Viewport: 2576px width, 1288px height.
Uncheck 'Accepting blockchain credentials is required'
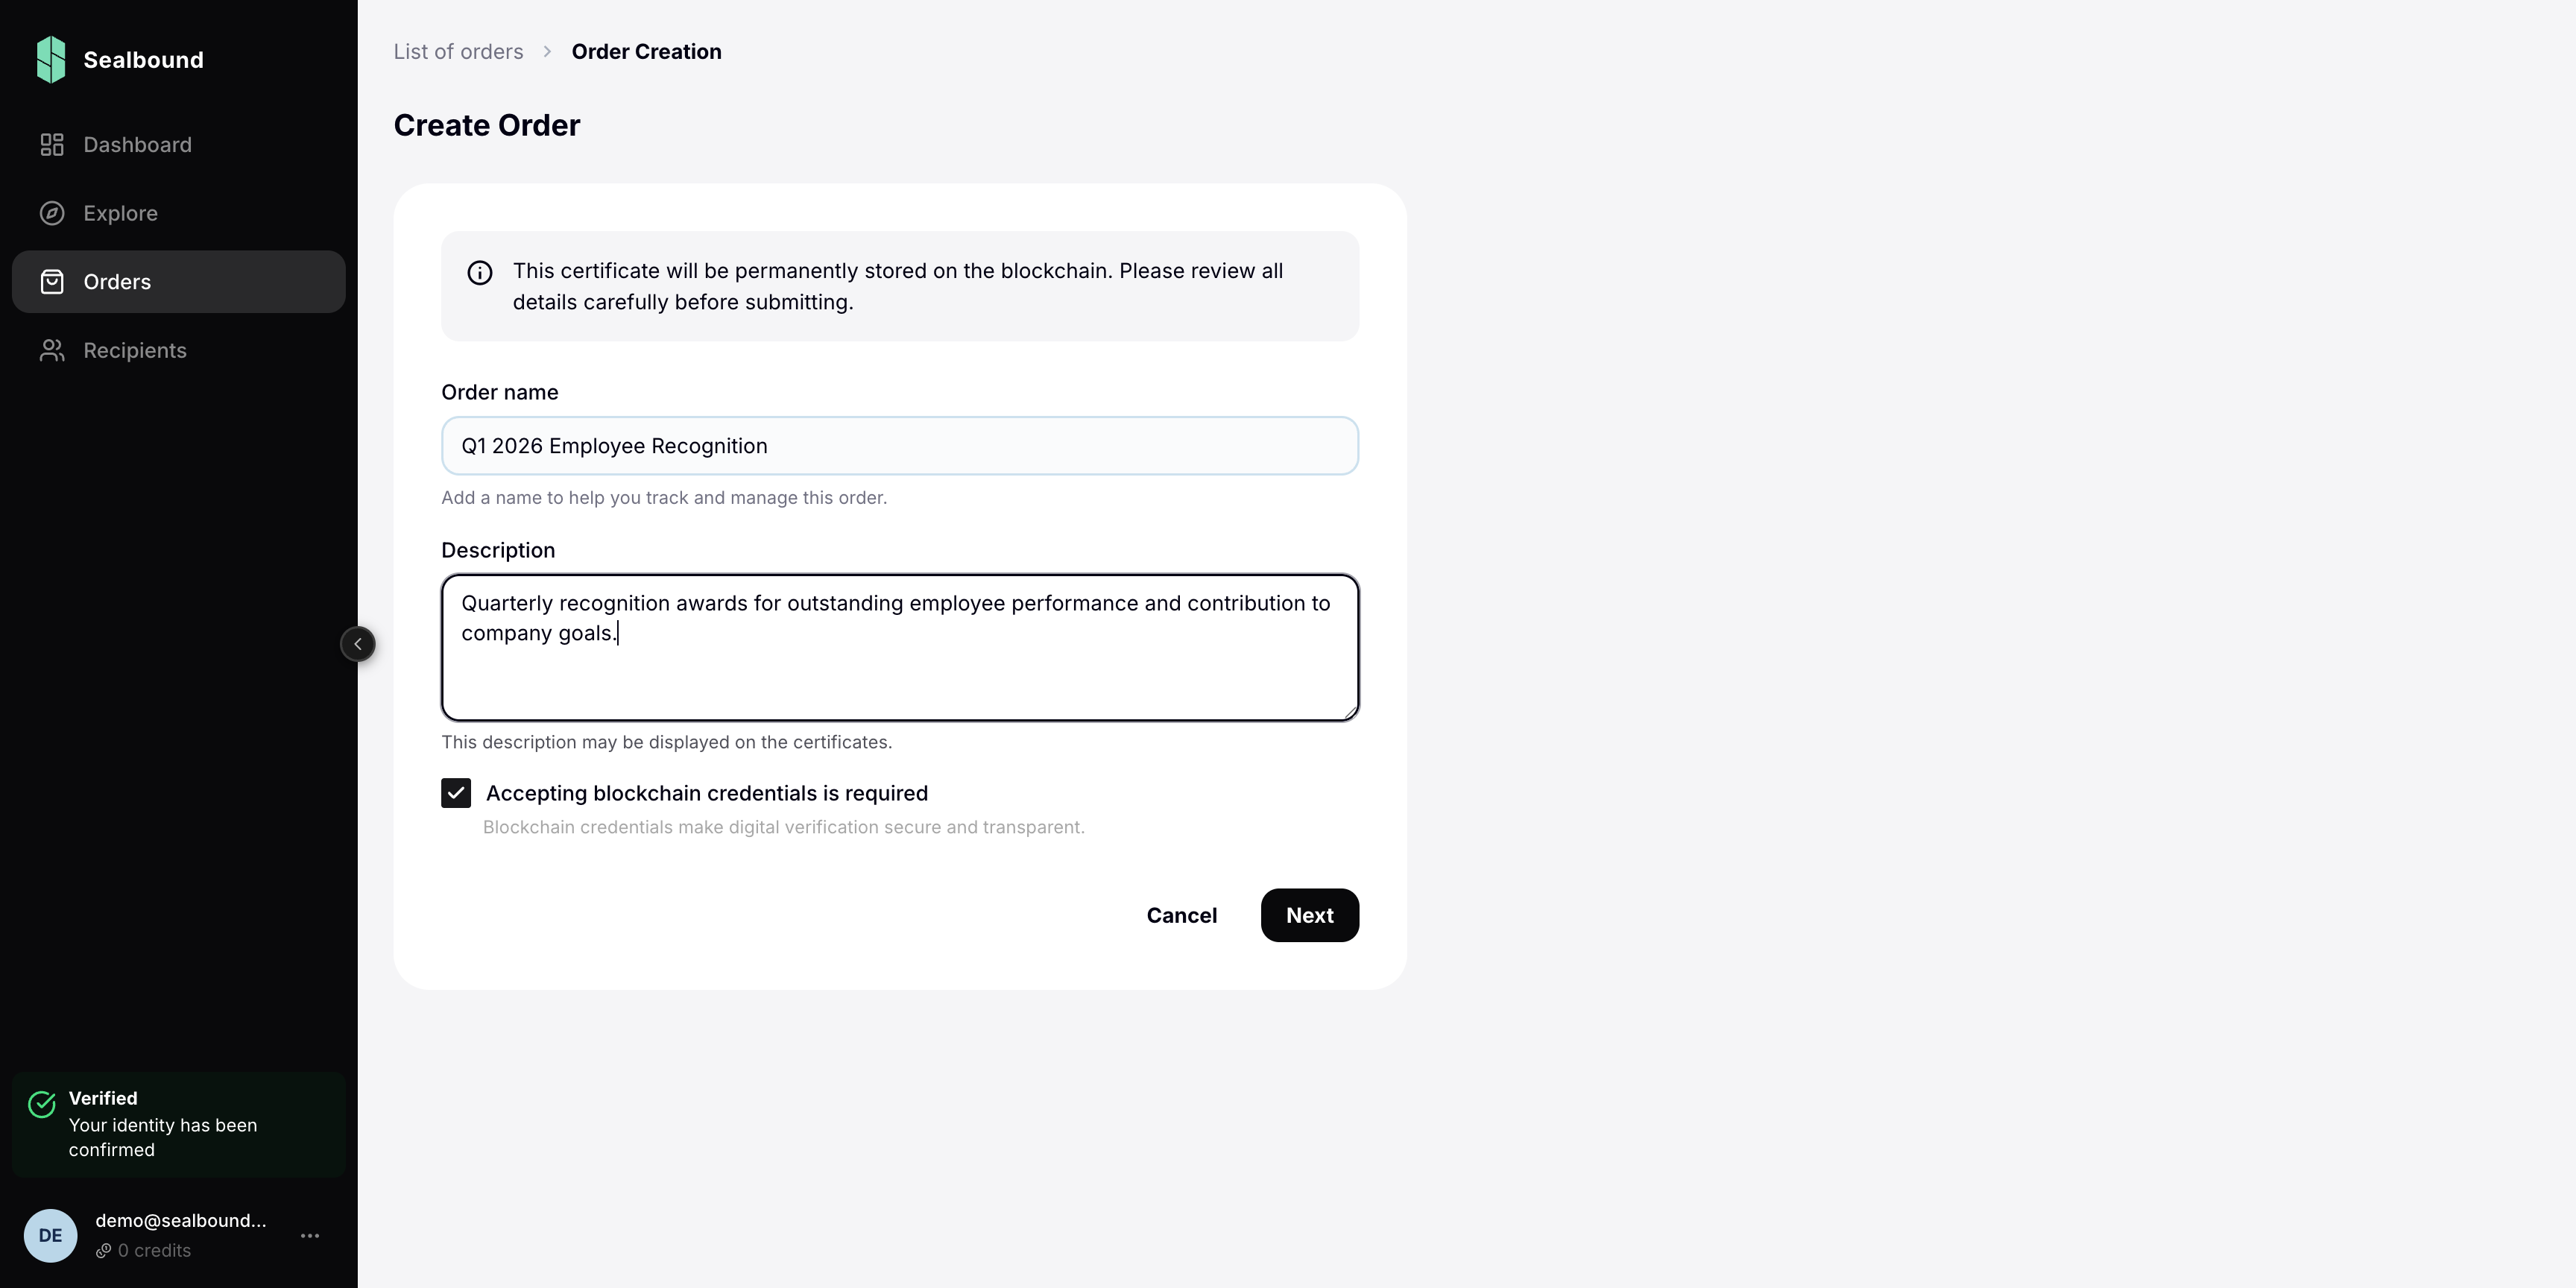456,793
